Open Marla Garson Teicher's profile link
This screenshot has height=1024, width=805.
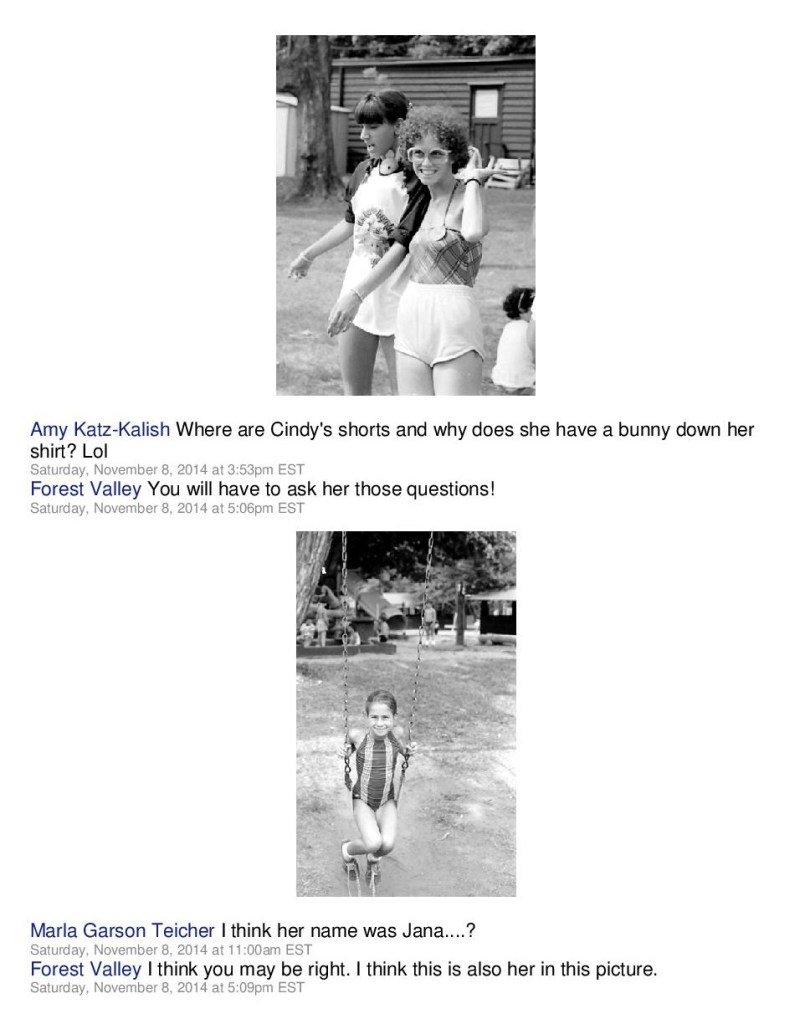tap(122, 930)
